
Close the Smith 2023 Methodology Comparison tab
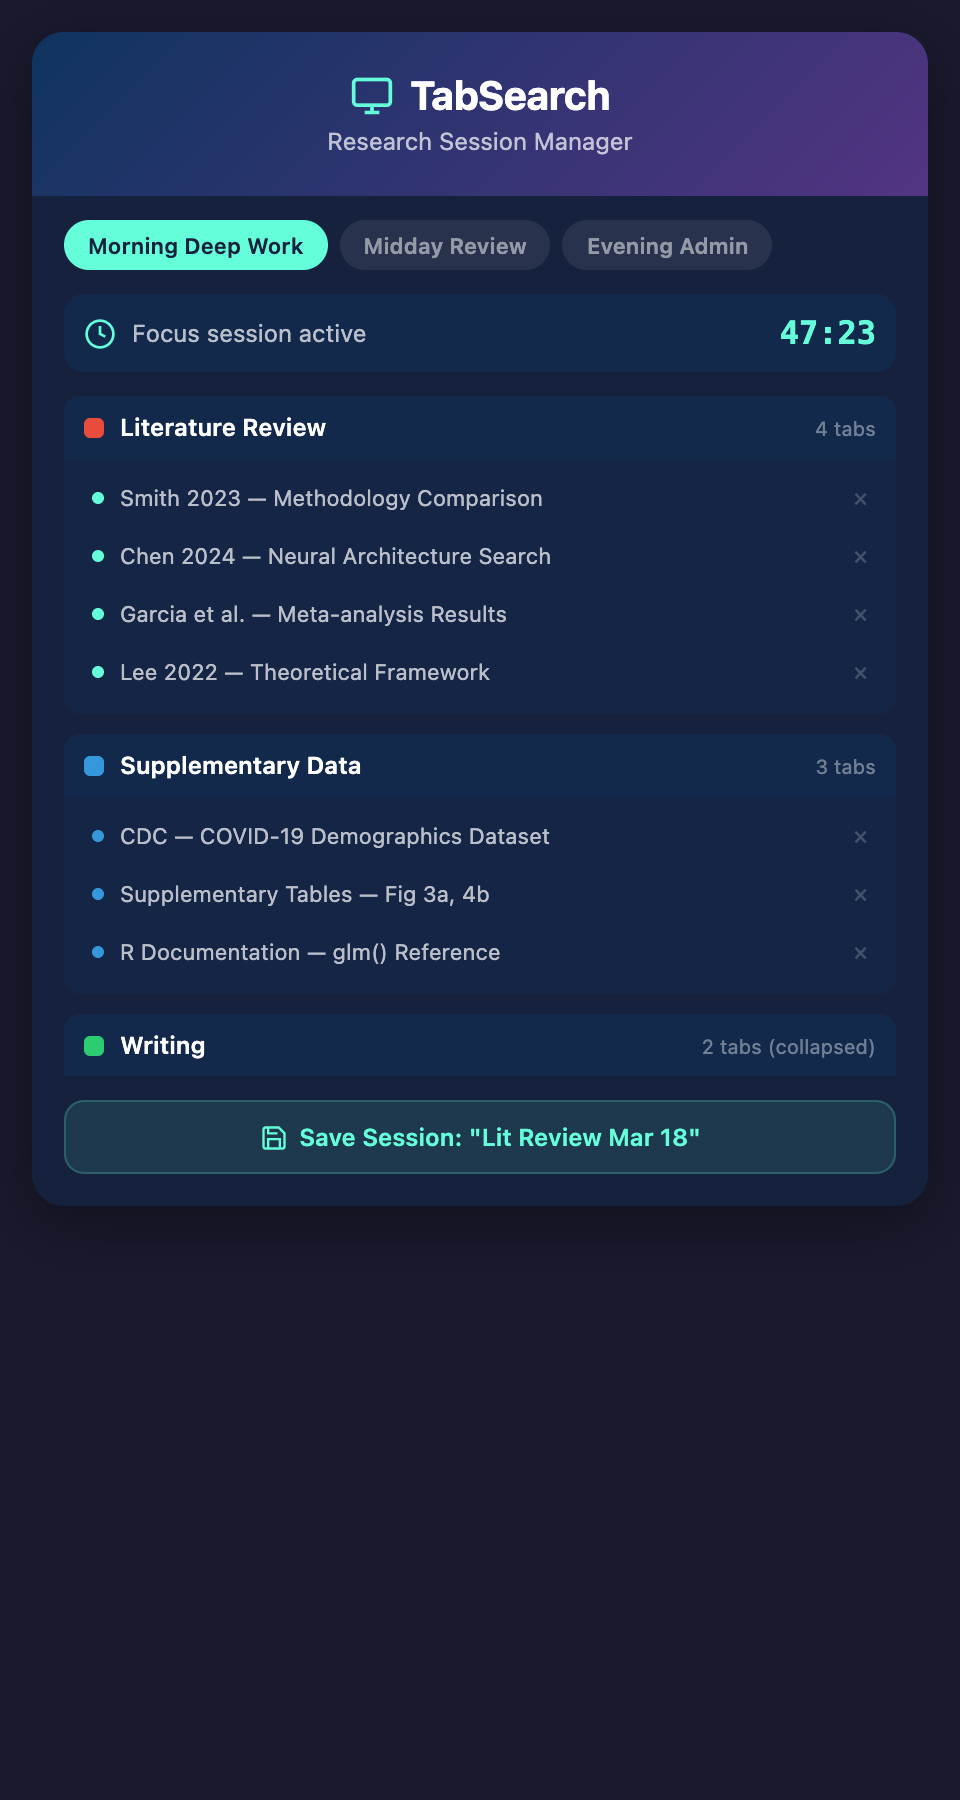point(860,499)
